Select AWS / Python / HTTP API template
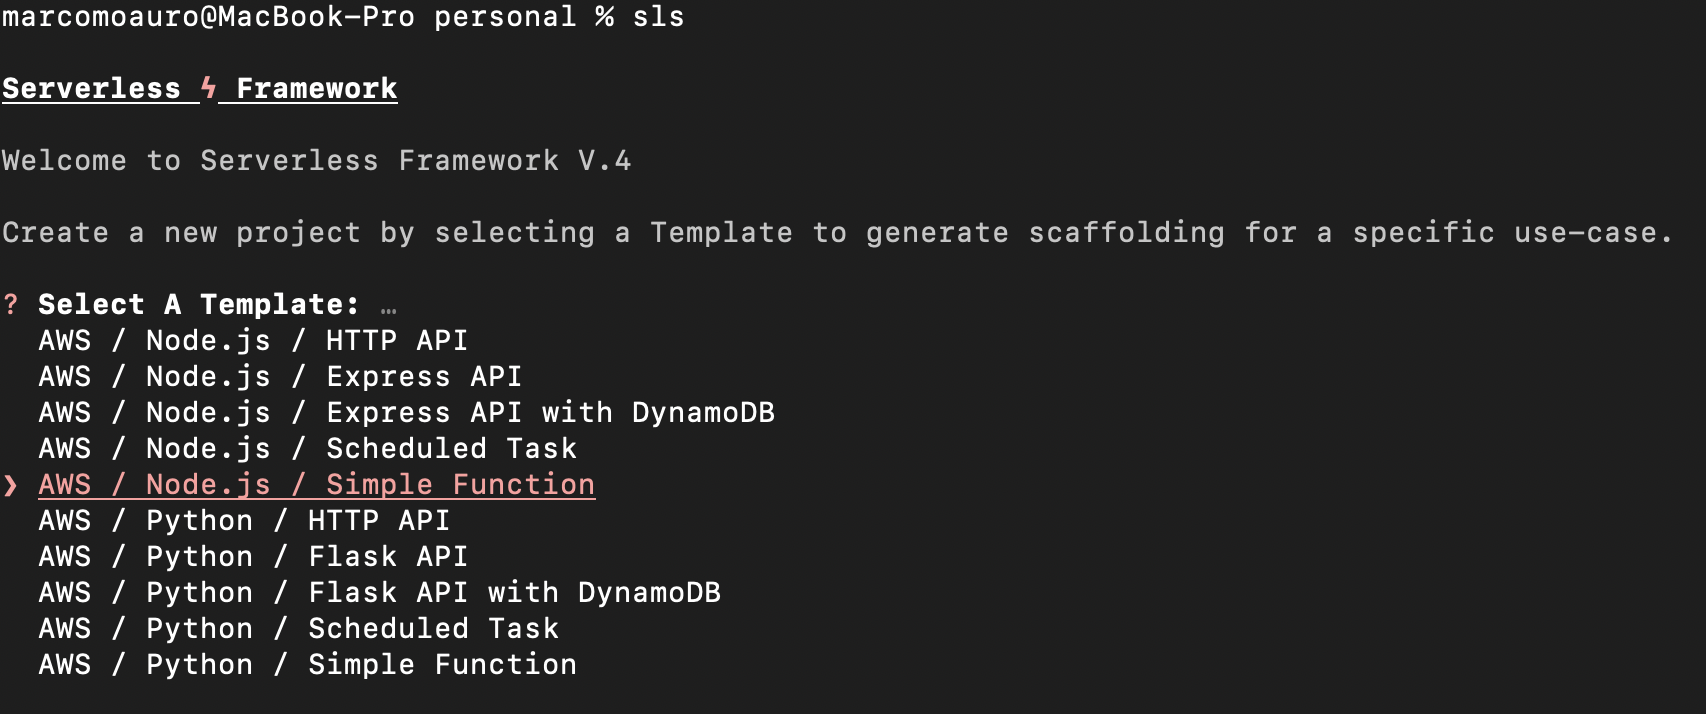Screen dimensions: 1706x714 tap(243, 521)
